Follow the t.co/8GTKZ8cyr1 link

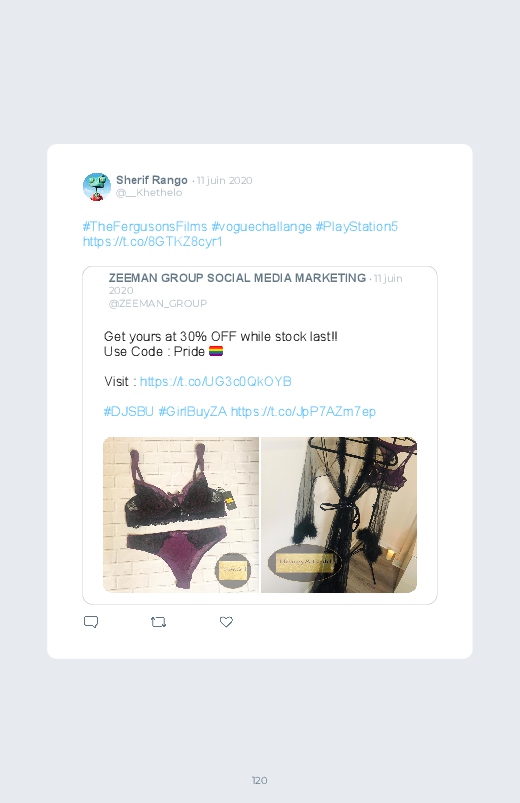coord(153,241)
